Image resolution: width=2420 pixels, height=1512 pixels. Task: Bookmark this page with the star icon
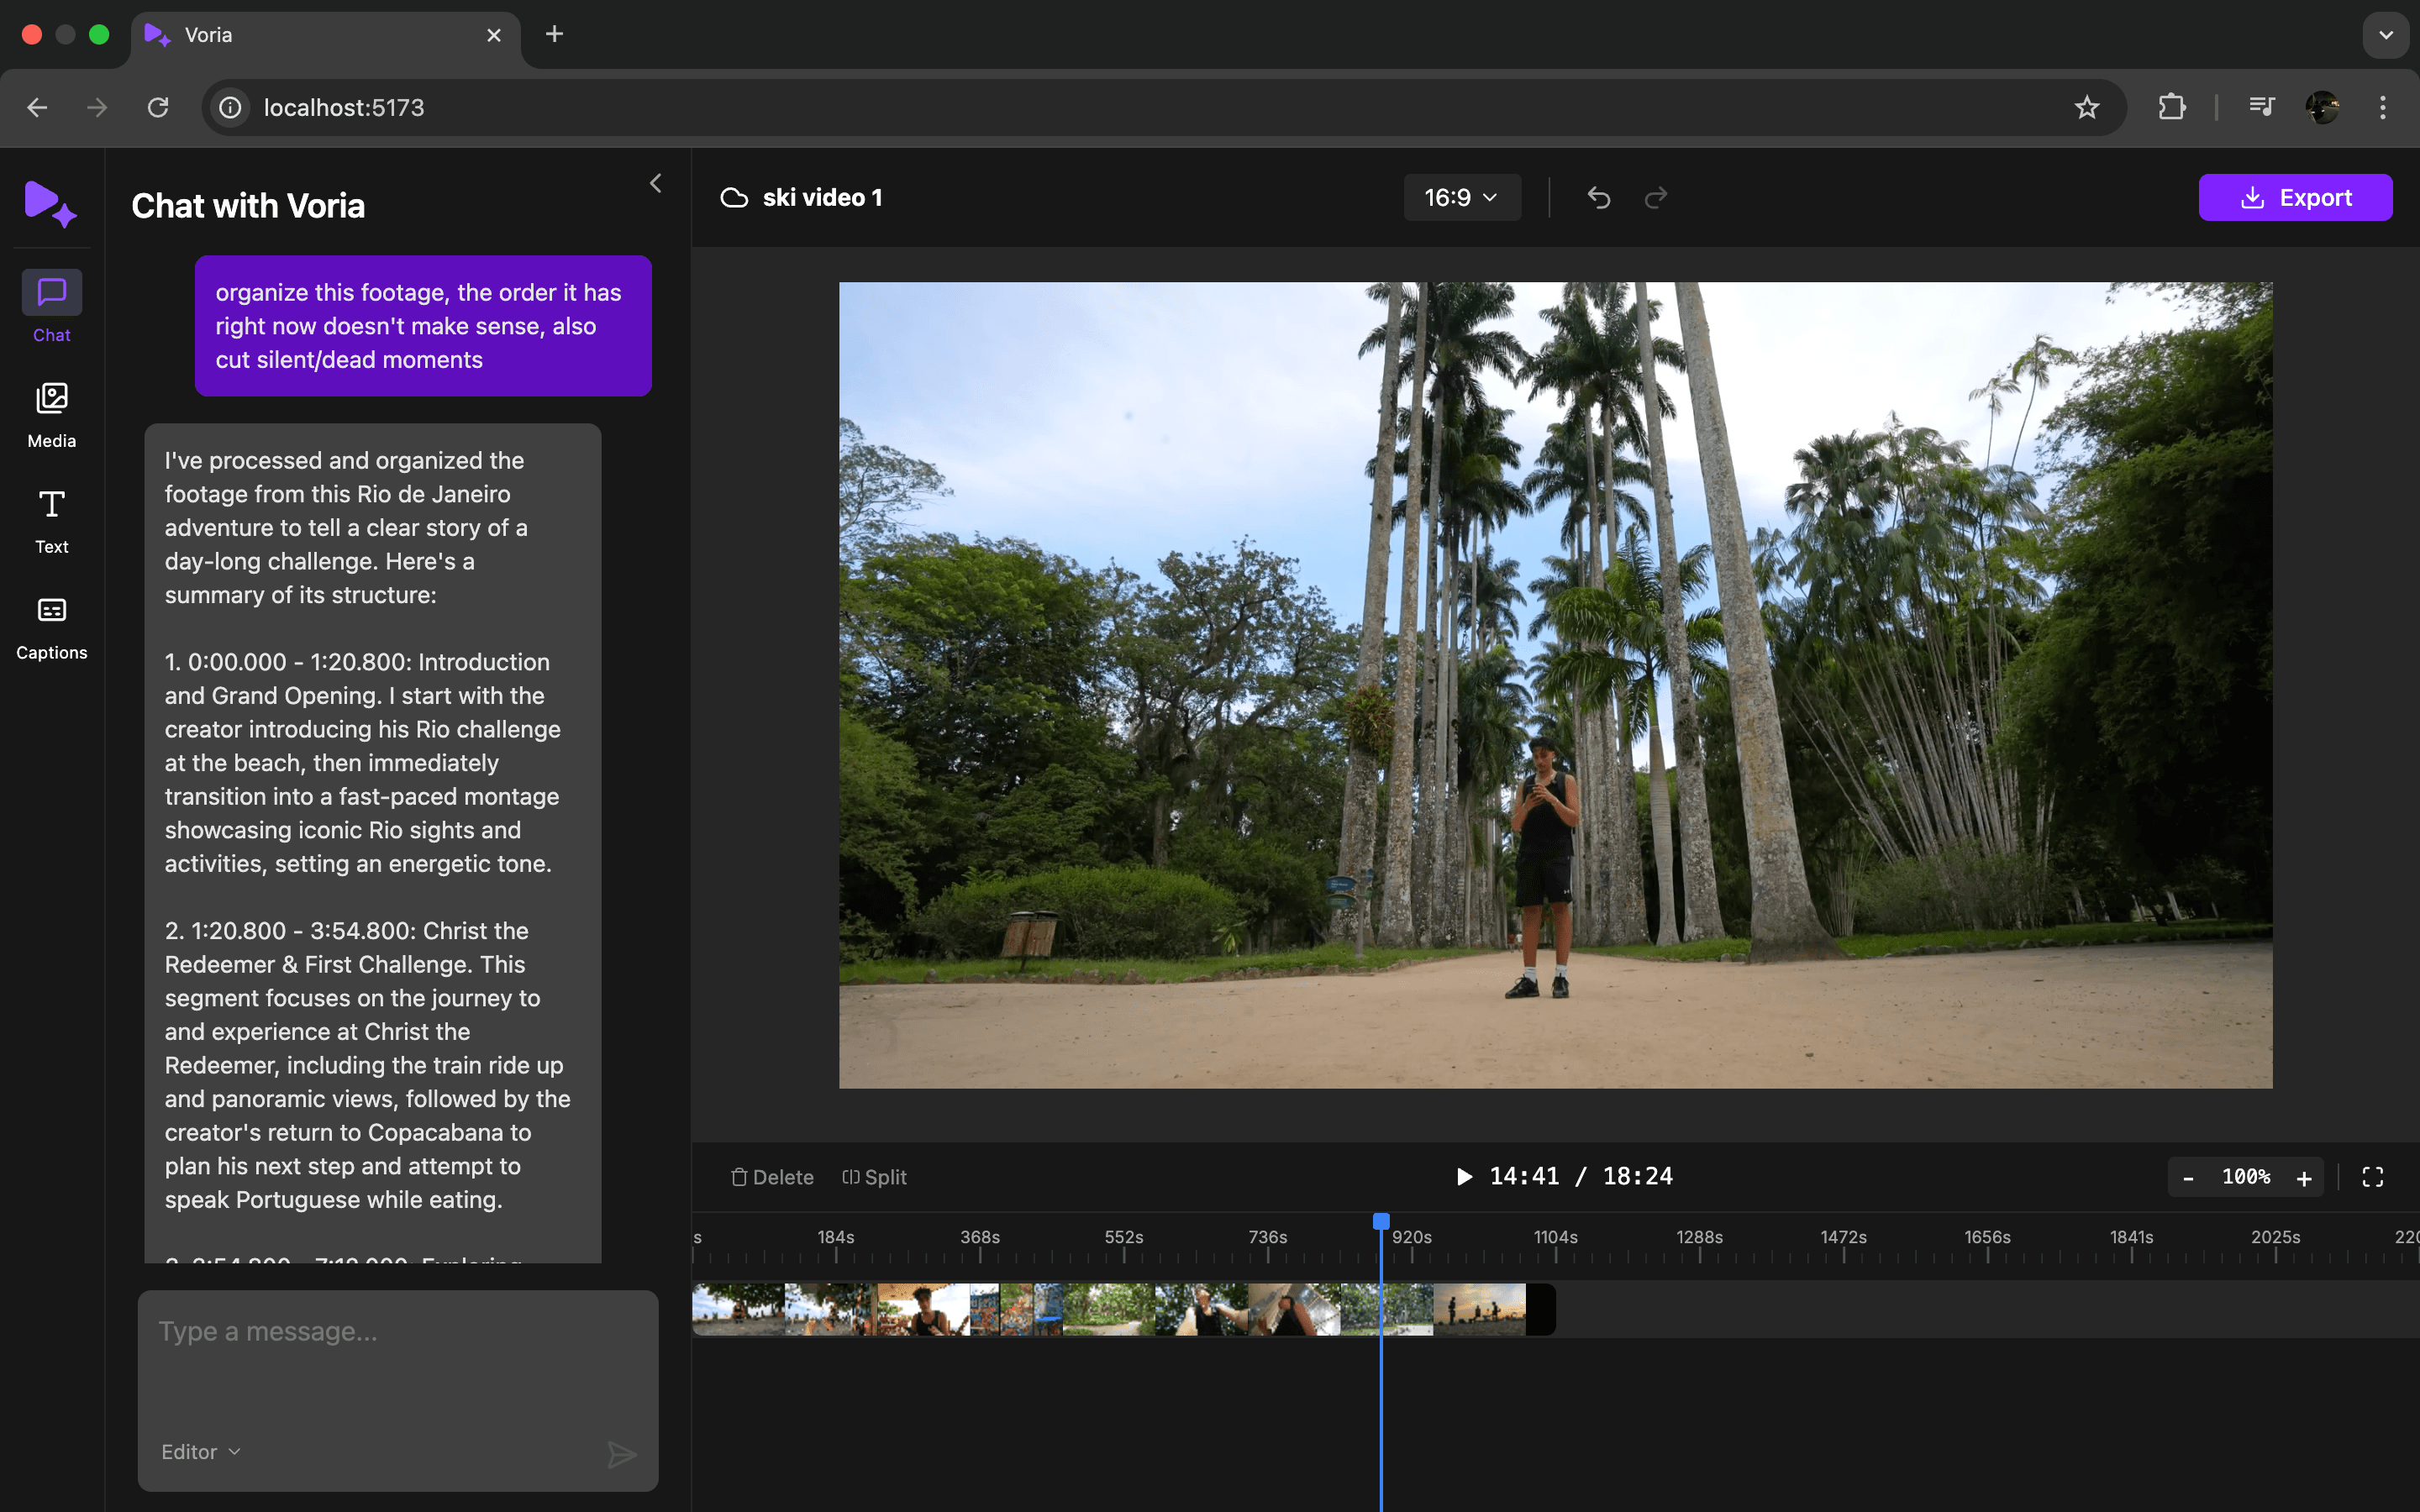(x=2086, y=107)
